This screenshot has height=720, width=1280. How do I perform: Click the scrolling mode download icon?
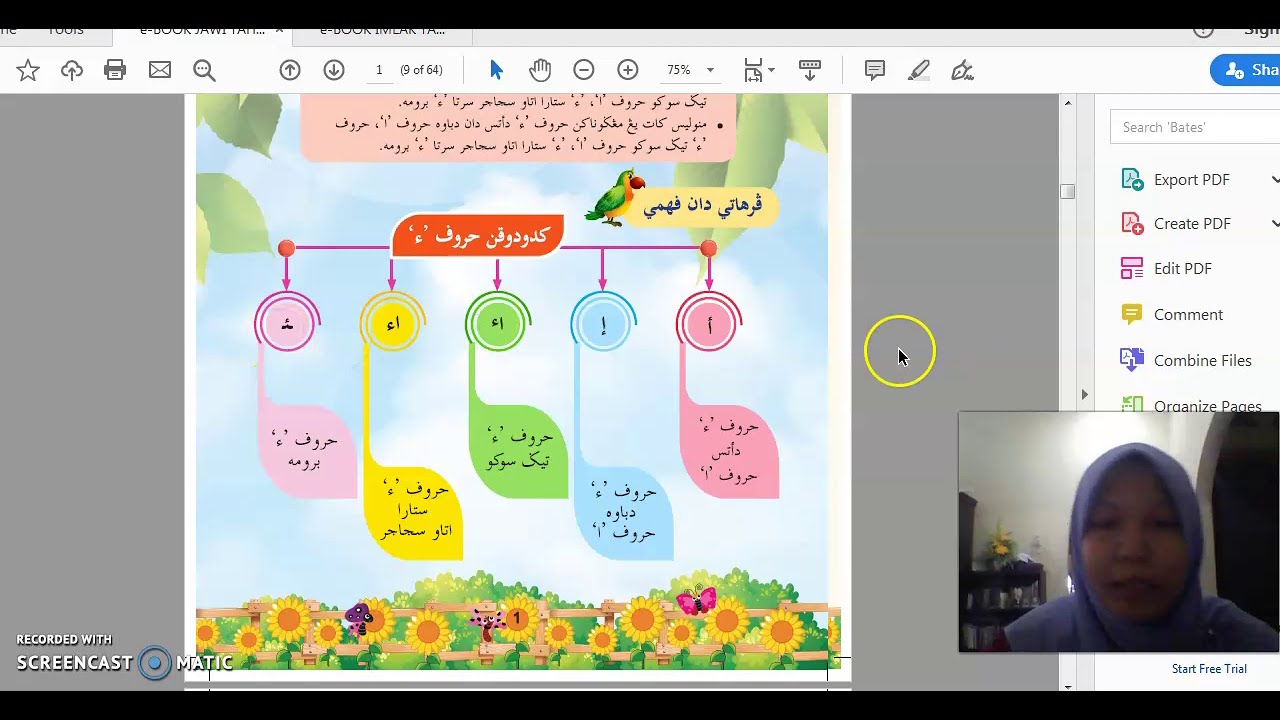[810, 70]
